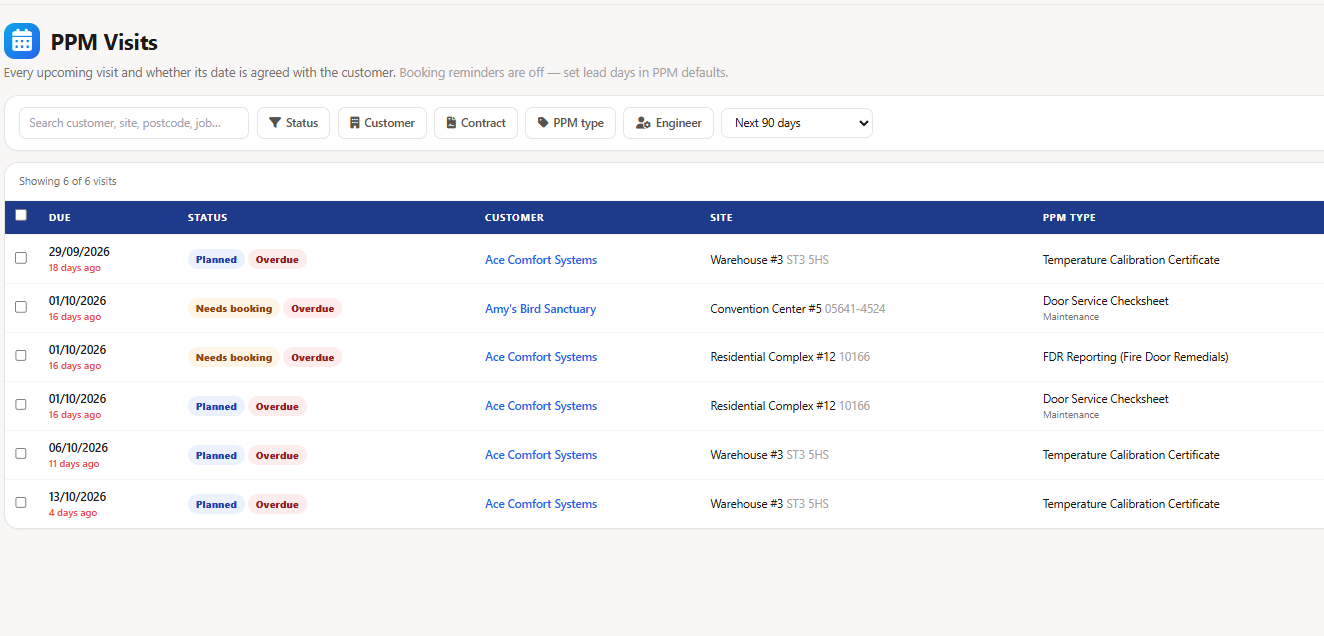Click Temperature Calibration Certificate on 06/10/2026 row
Viewport: 1324px width, 636px height.
(1131, 455)
